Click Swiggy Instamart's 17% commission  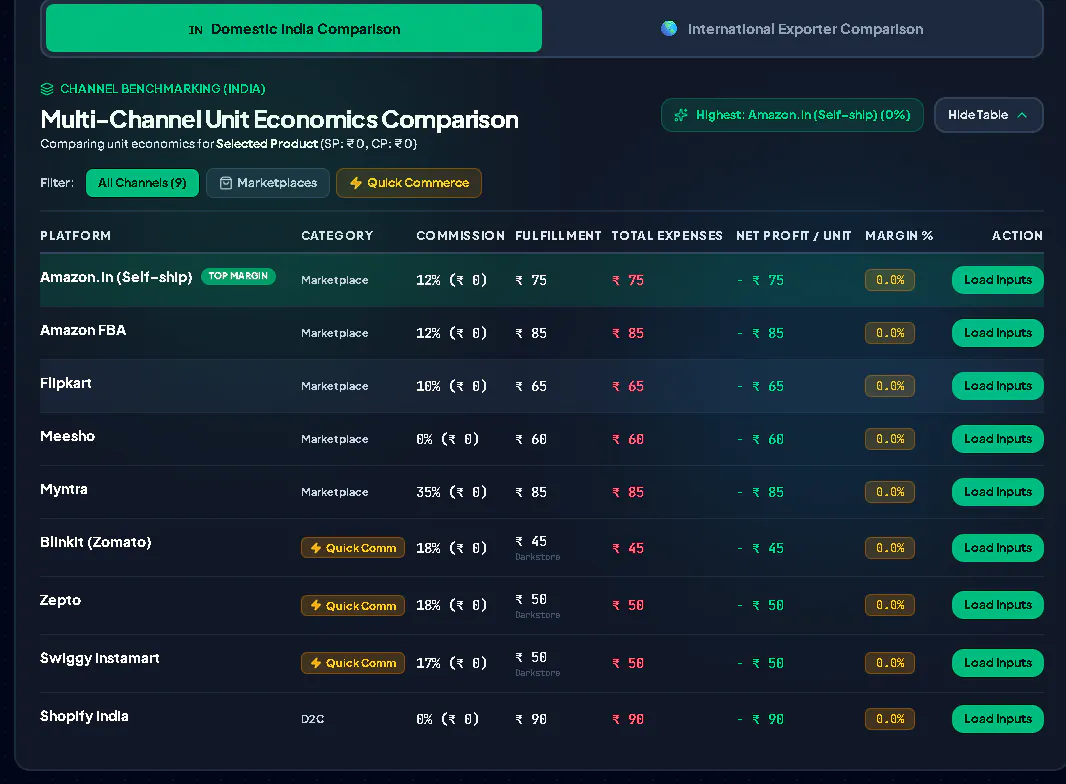pos(451,663)
